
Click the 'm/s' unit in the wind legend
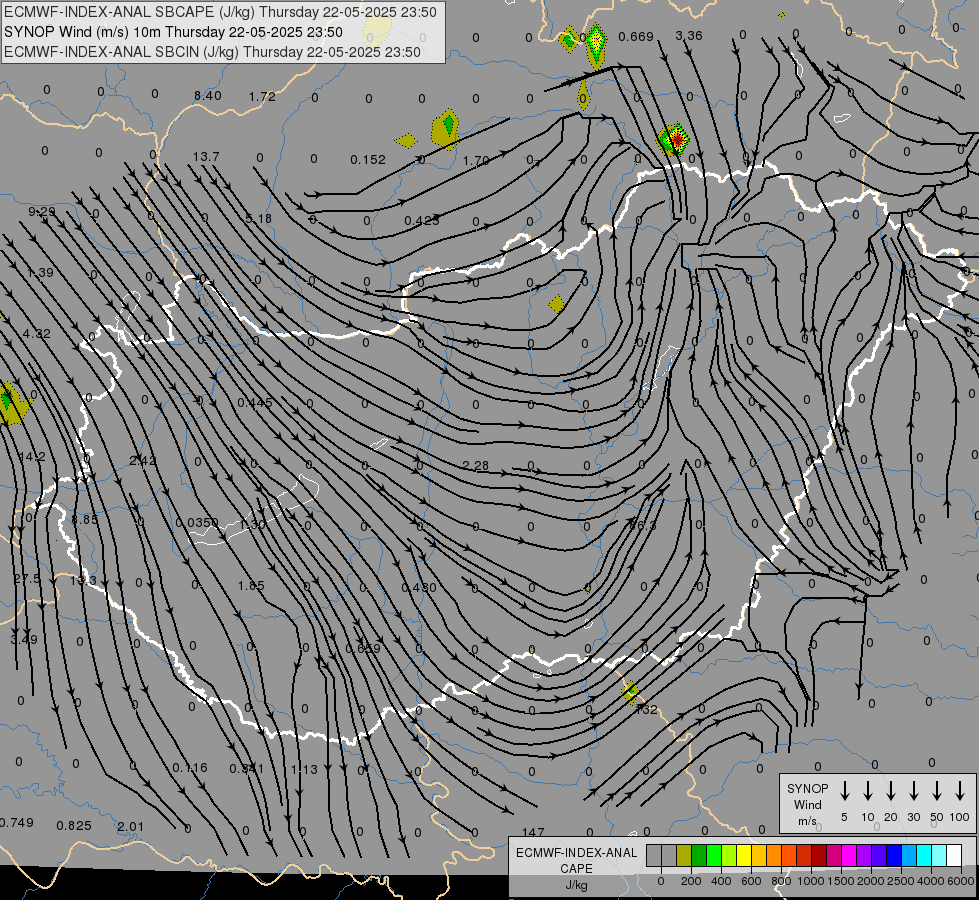[807, 821]
